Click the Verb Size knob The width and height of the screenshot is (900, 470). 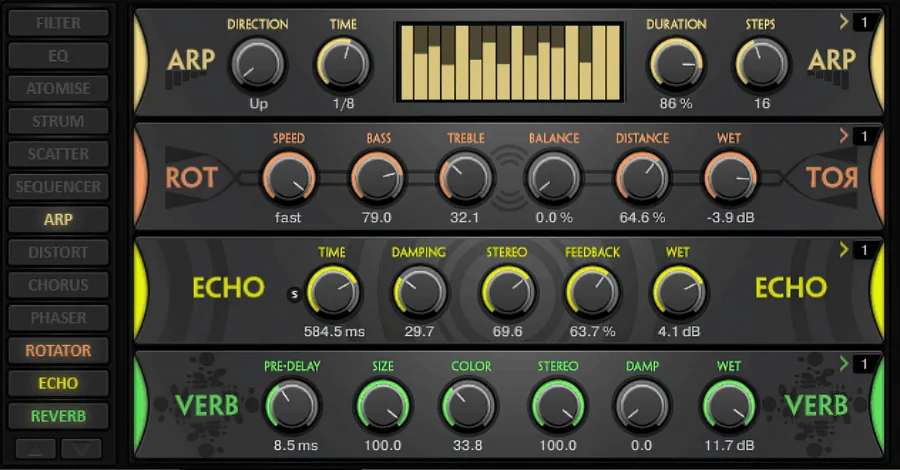(383, 406)
